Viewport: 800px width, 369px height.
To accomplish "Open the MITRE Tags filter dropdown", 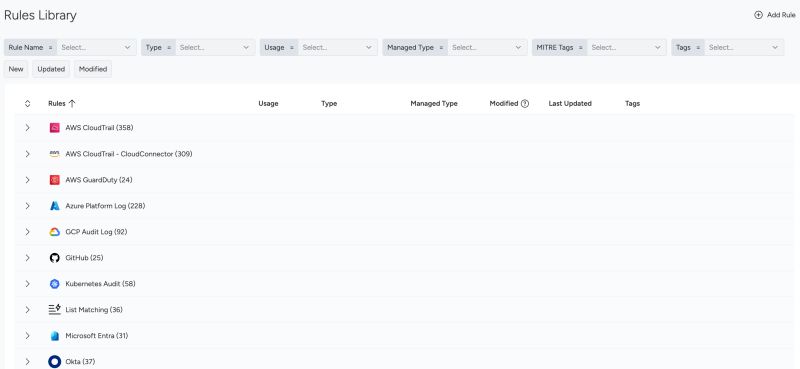I will pyautogui.click(x=627, y=47).
